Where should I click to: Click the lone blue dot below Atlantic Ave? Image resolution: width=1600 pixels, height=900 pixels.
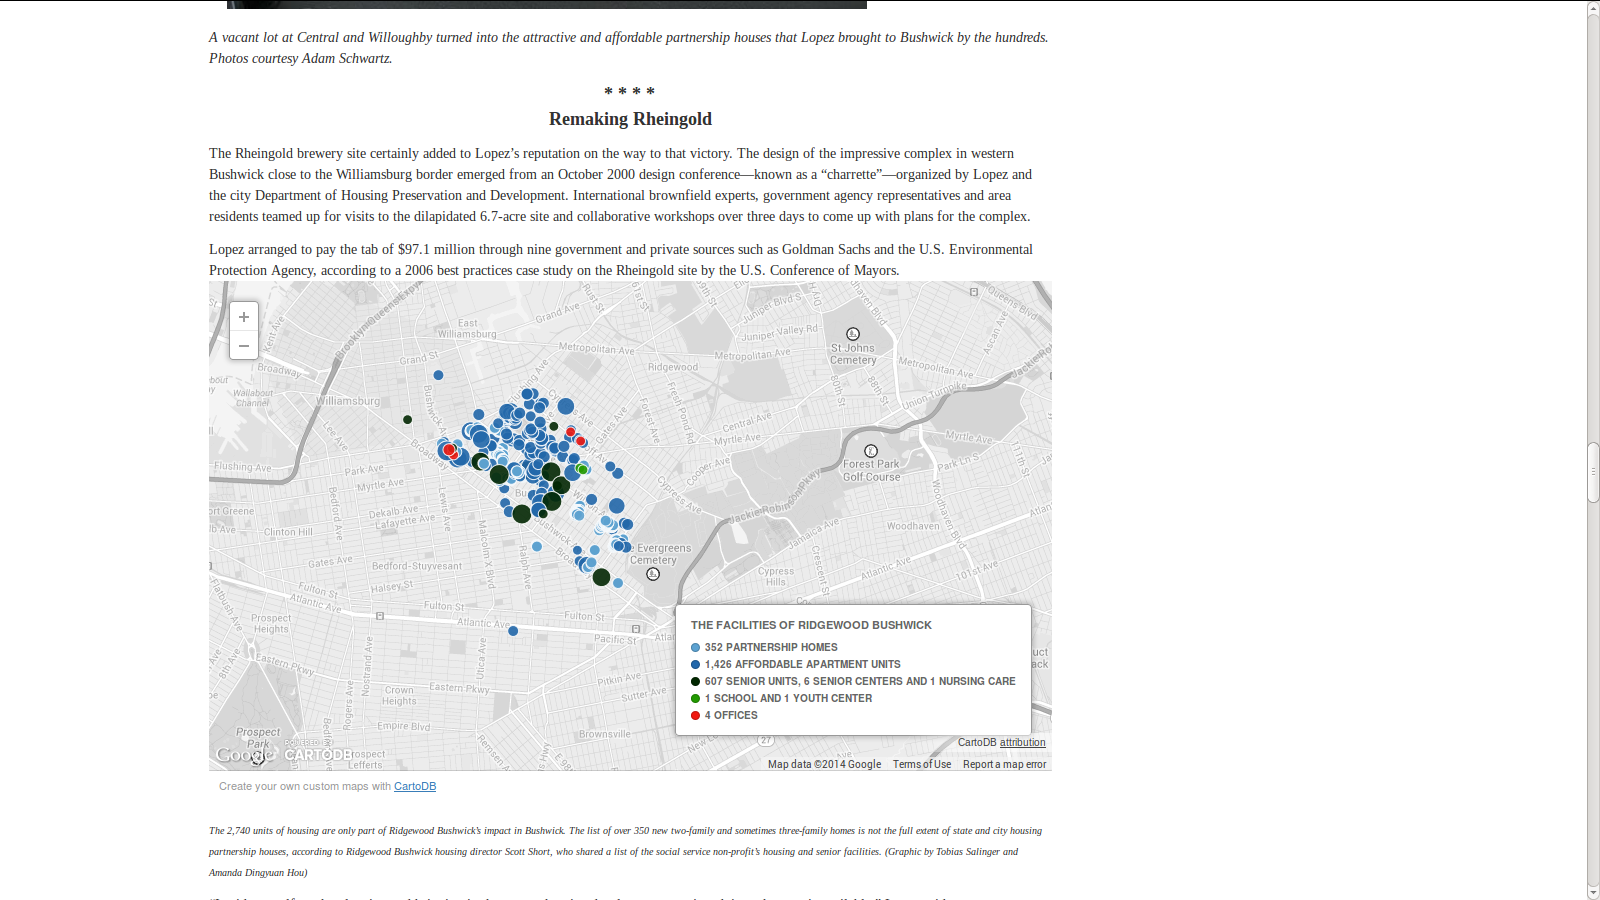click(x=513, y=631)
